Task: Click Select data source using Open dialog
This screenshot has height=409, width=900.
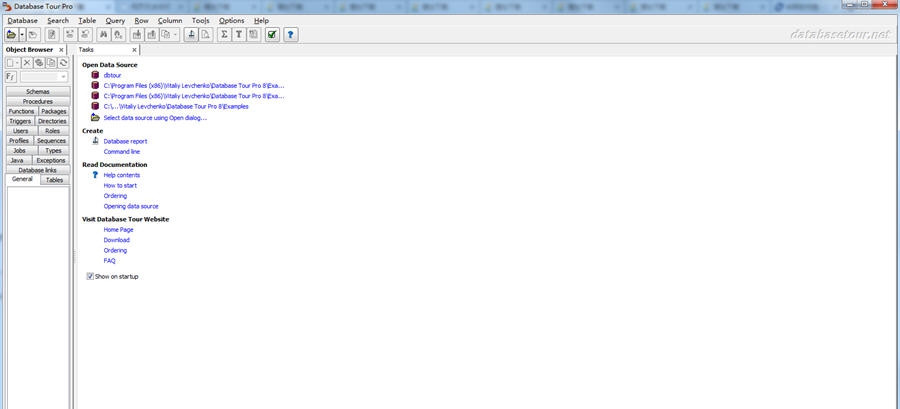Action: tap(155, 118)
